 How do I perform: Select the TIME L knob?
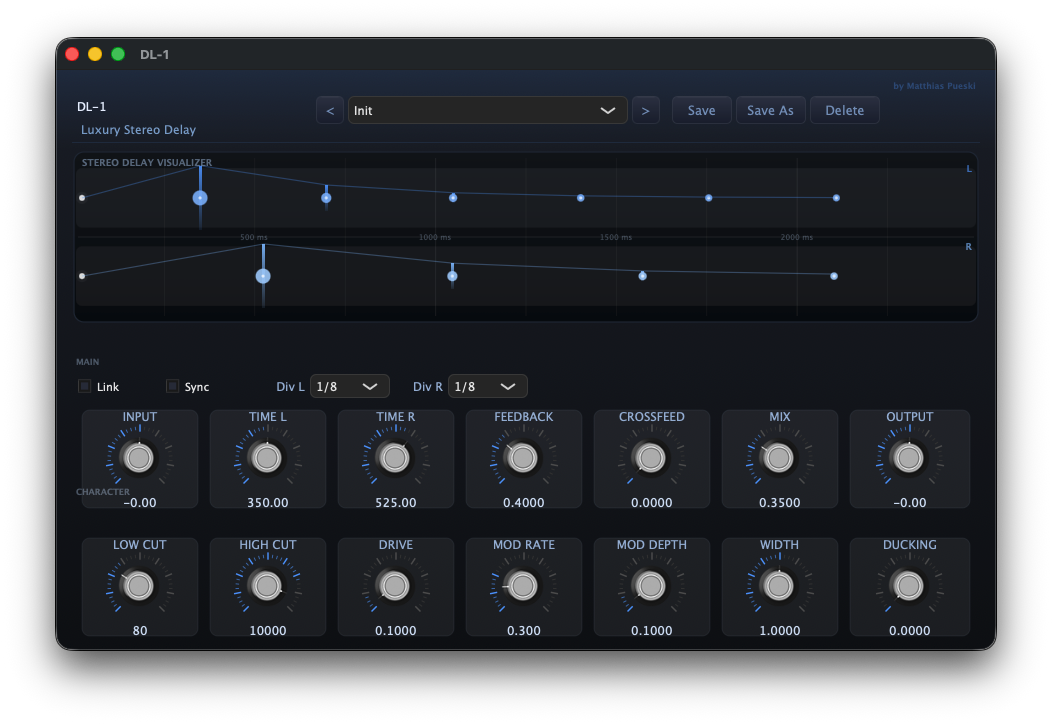pos(267,458)
